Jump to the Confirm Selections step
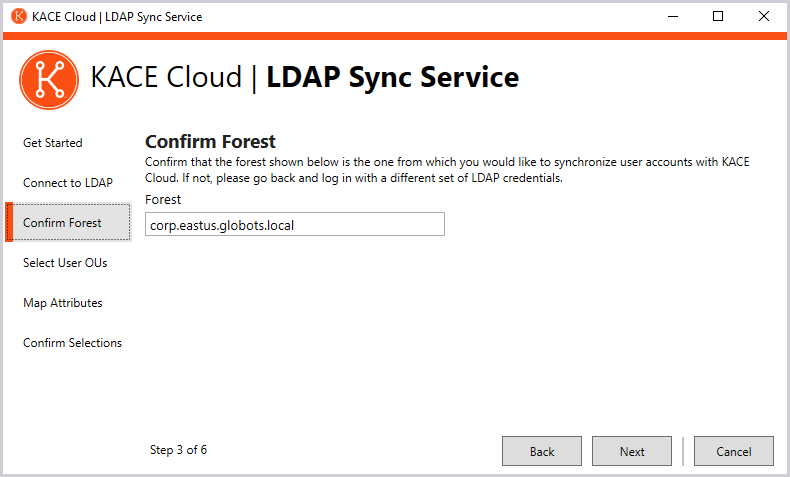 (72, 343)
